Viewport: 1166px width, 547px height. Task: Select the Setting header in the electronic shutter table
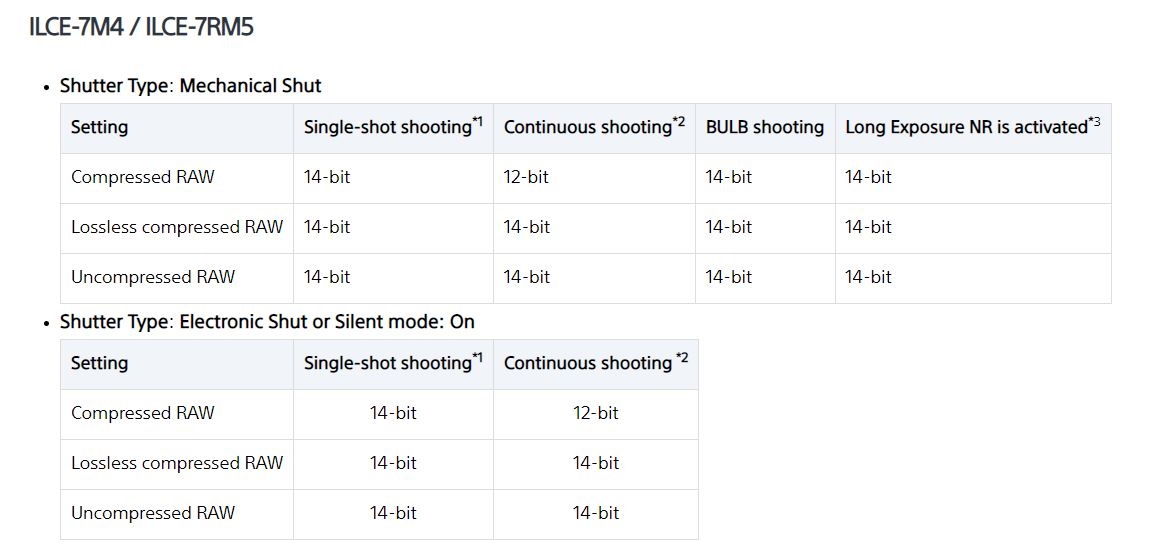coord(99,364)
